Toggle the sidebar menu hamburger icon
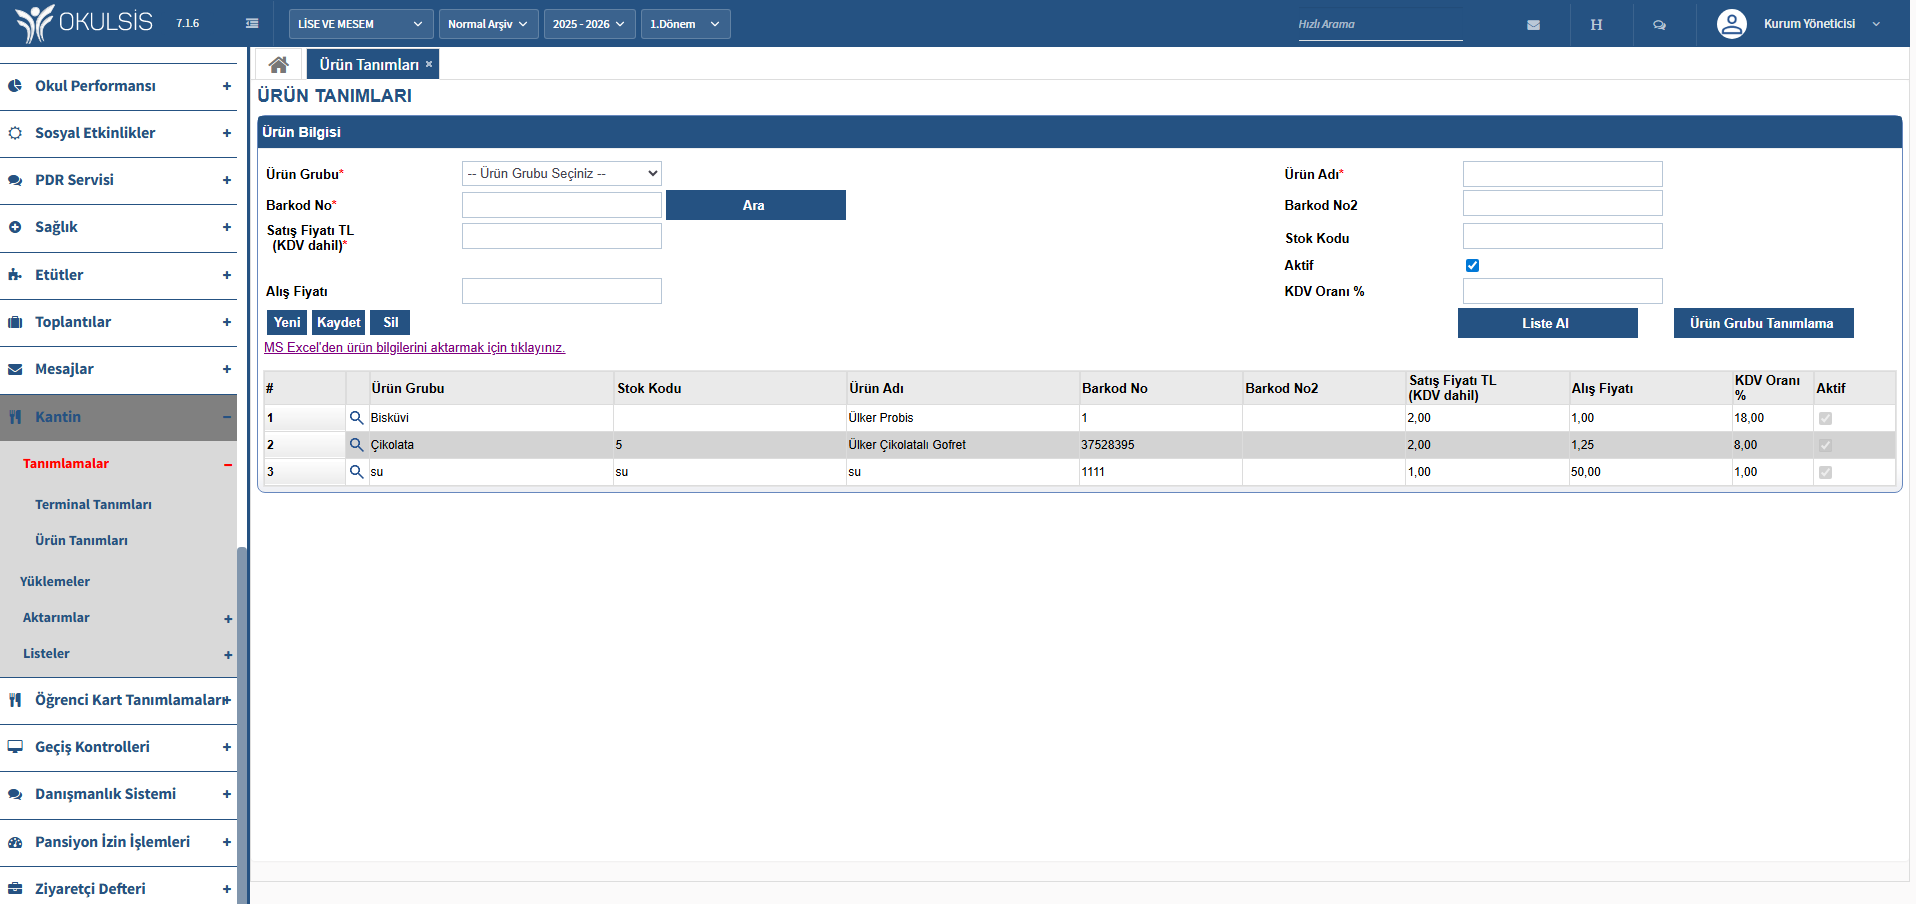 252,24
